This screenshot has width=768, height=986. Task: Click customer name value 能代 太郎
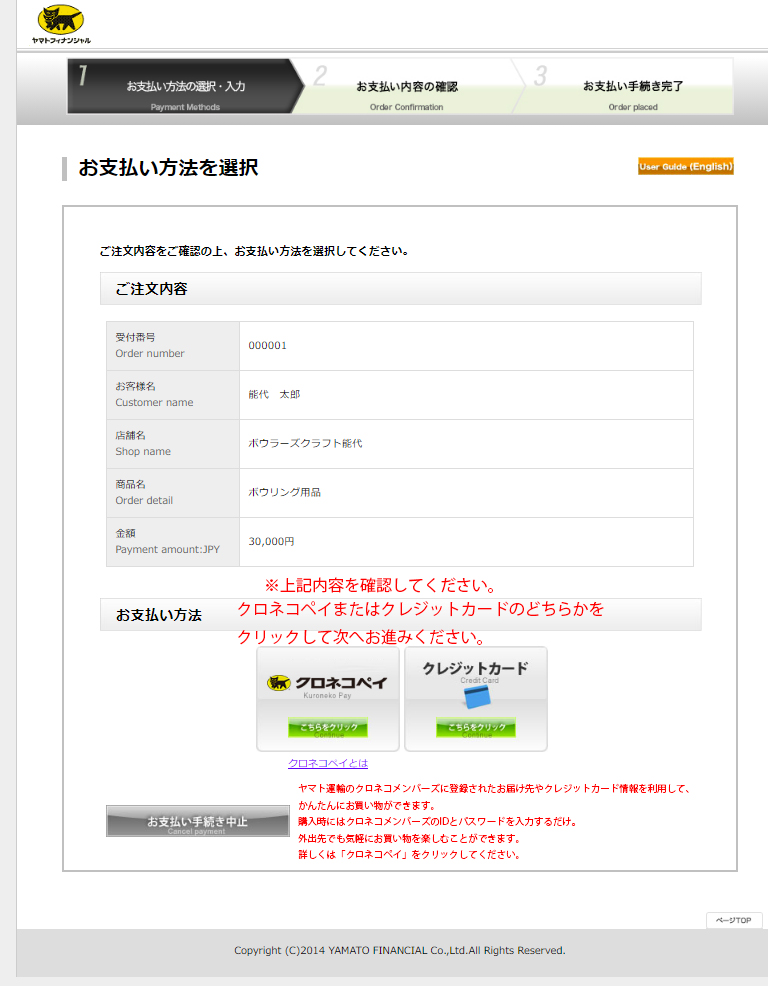coord(274,394)
